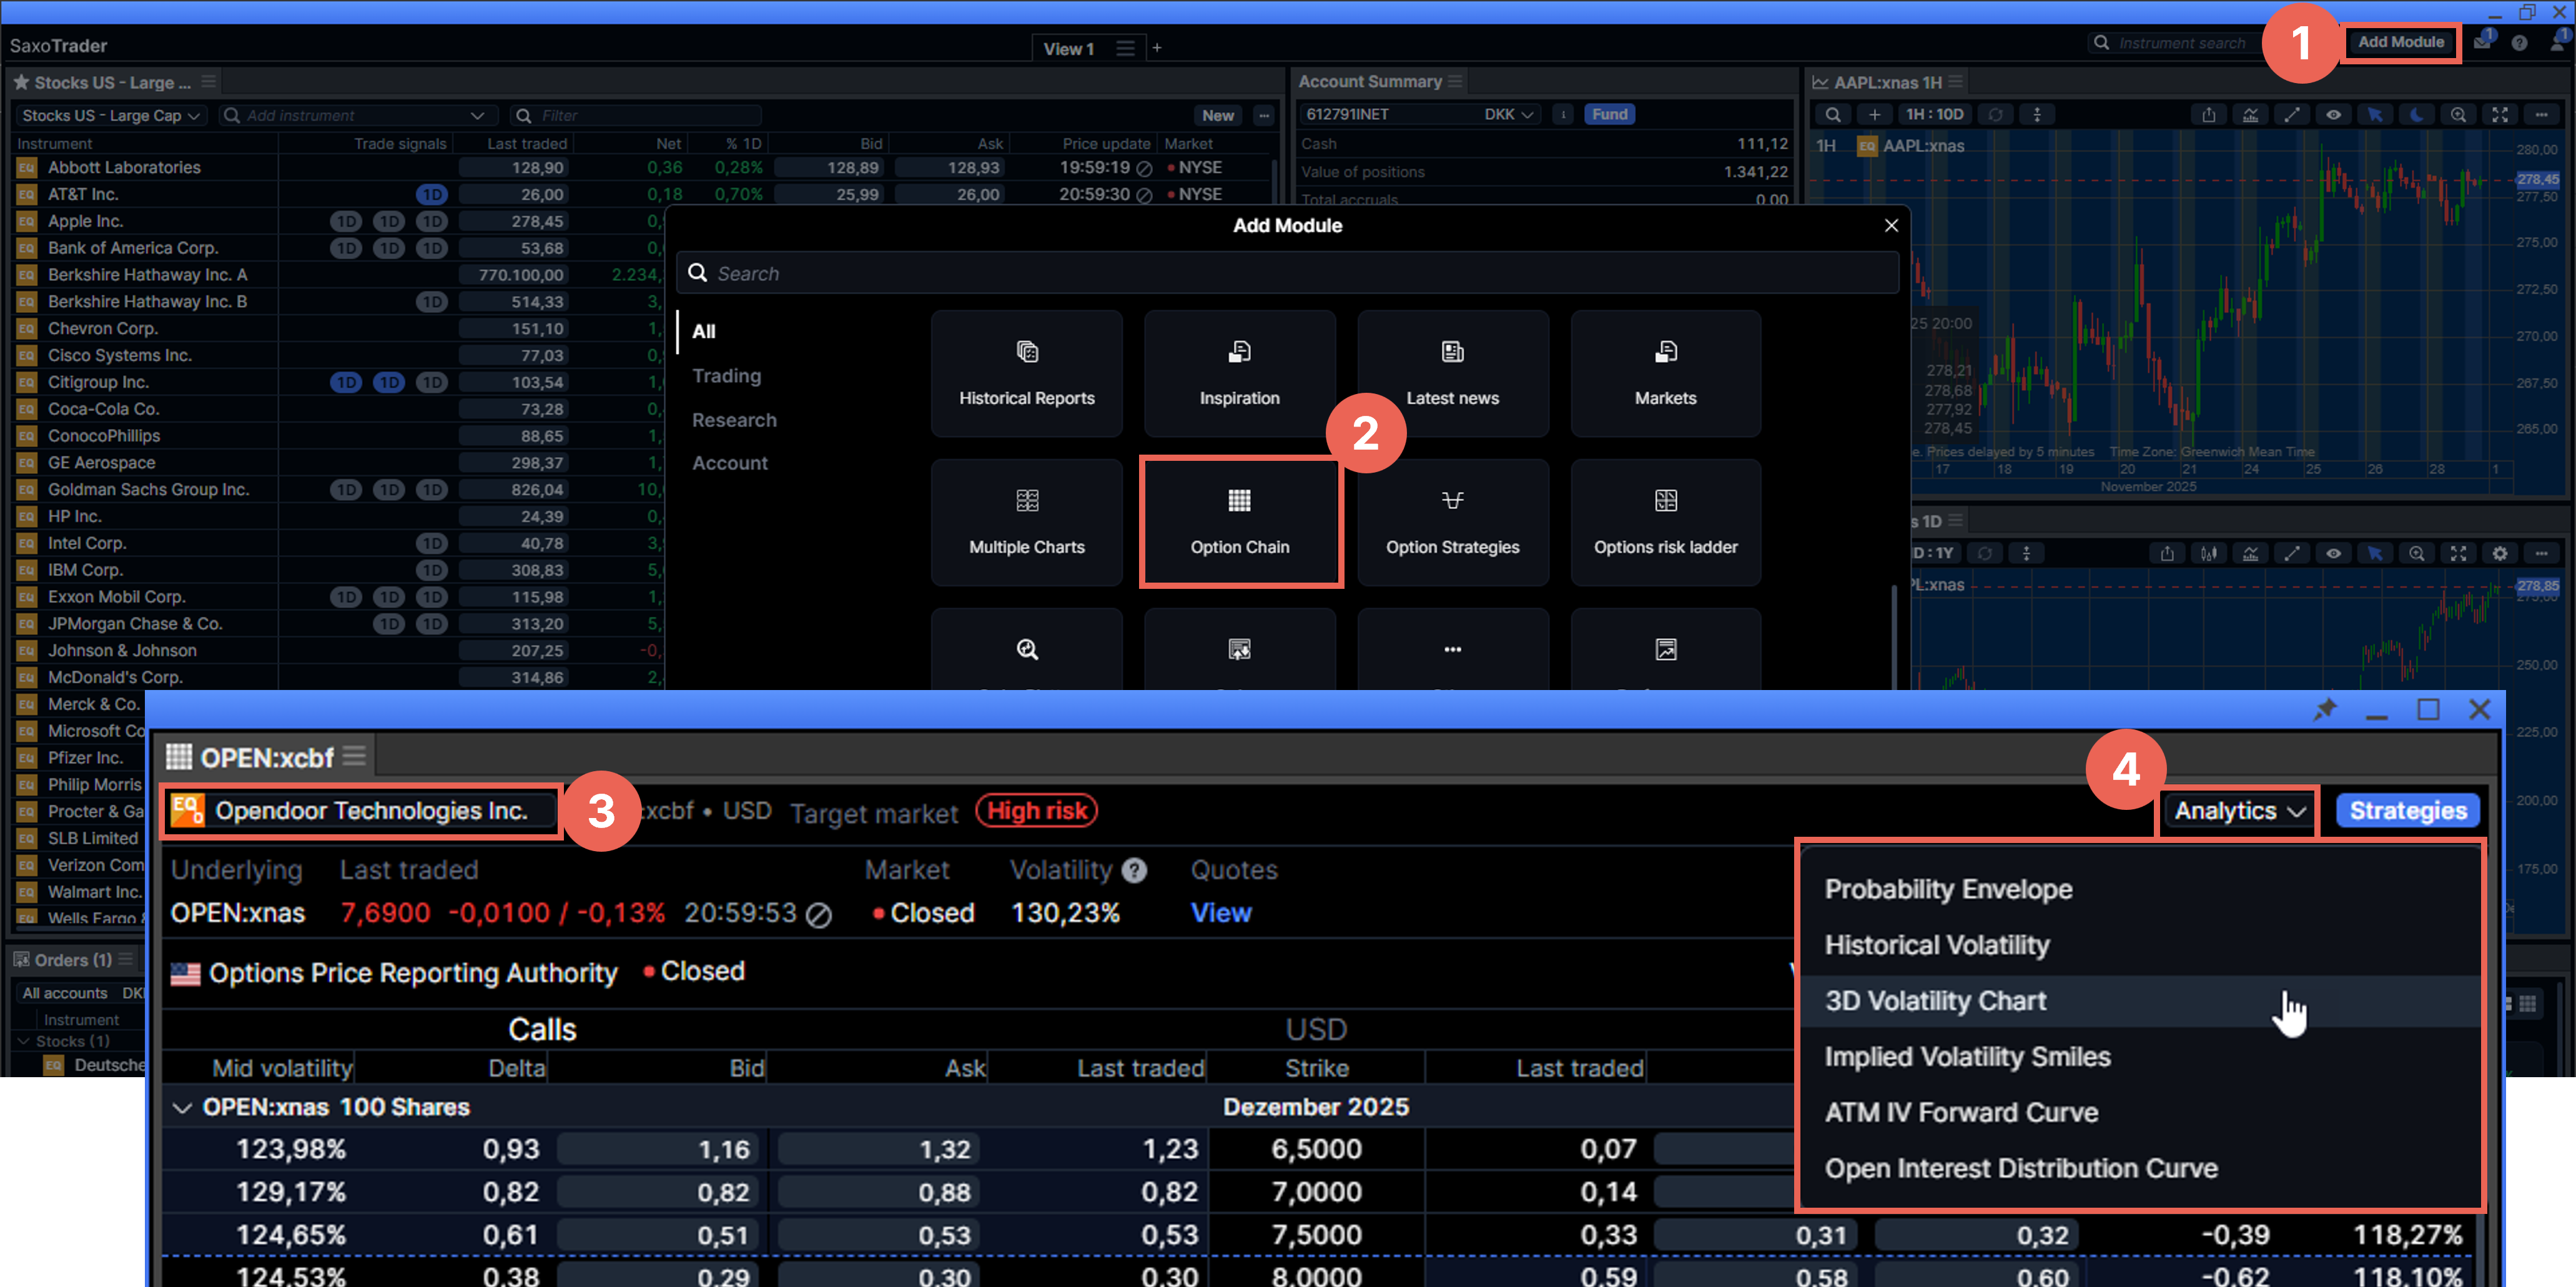Open the Analytics dropdown in the Option Chain

click(2237, 811)
